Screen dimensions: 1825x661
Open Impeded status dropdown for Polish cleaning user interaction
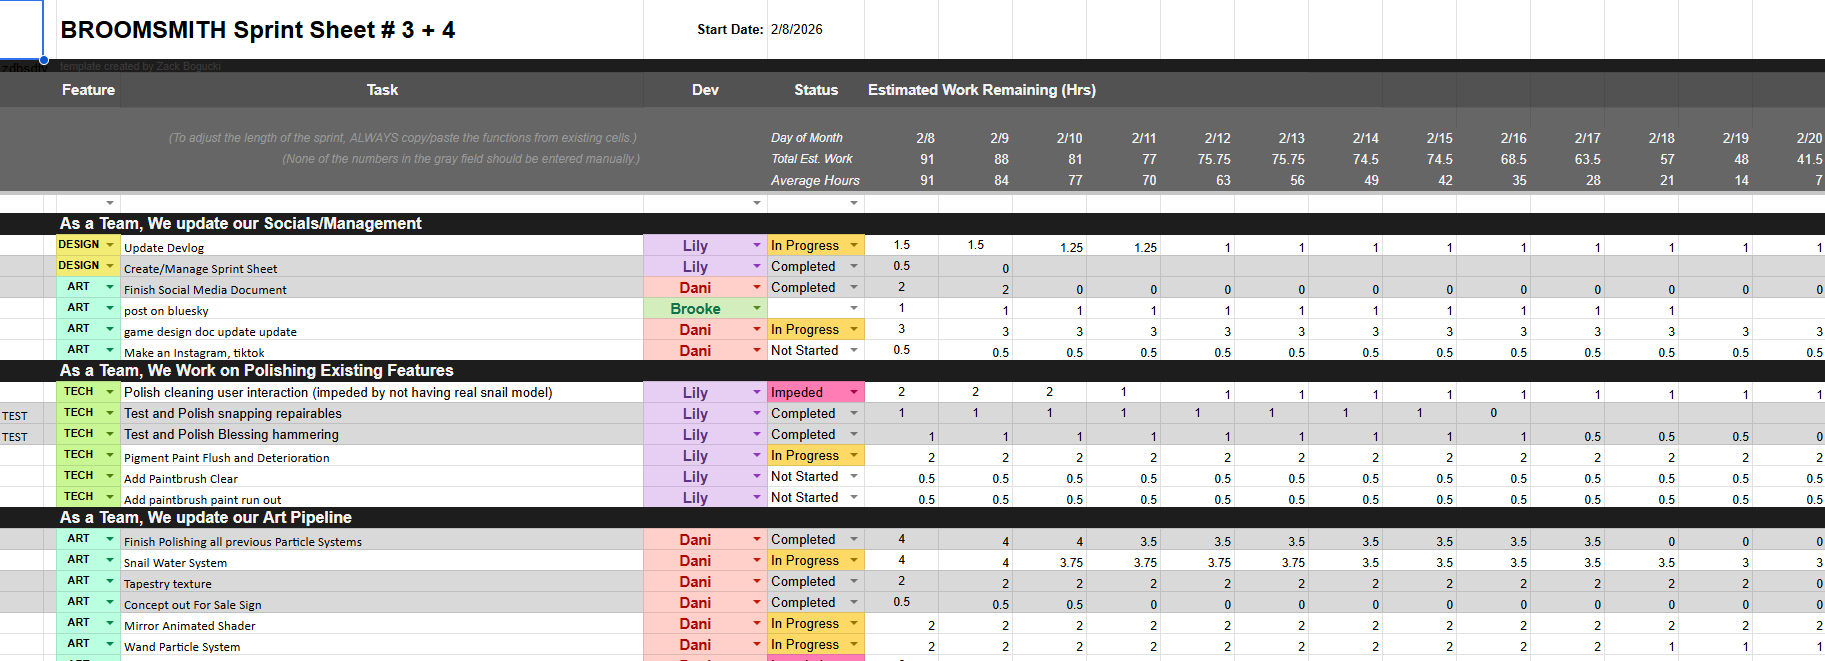pyautogui.click(x=854, y=392)
